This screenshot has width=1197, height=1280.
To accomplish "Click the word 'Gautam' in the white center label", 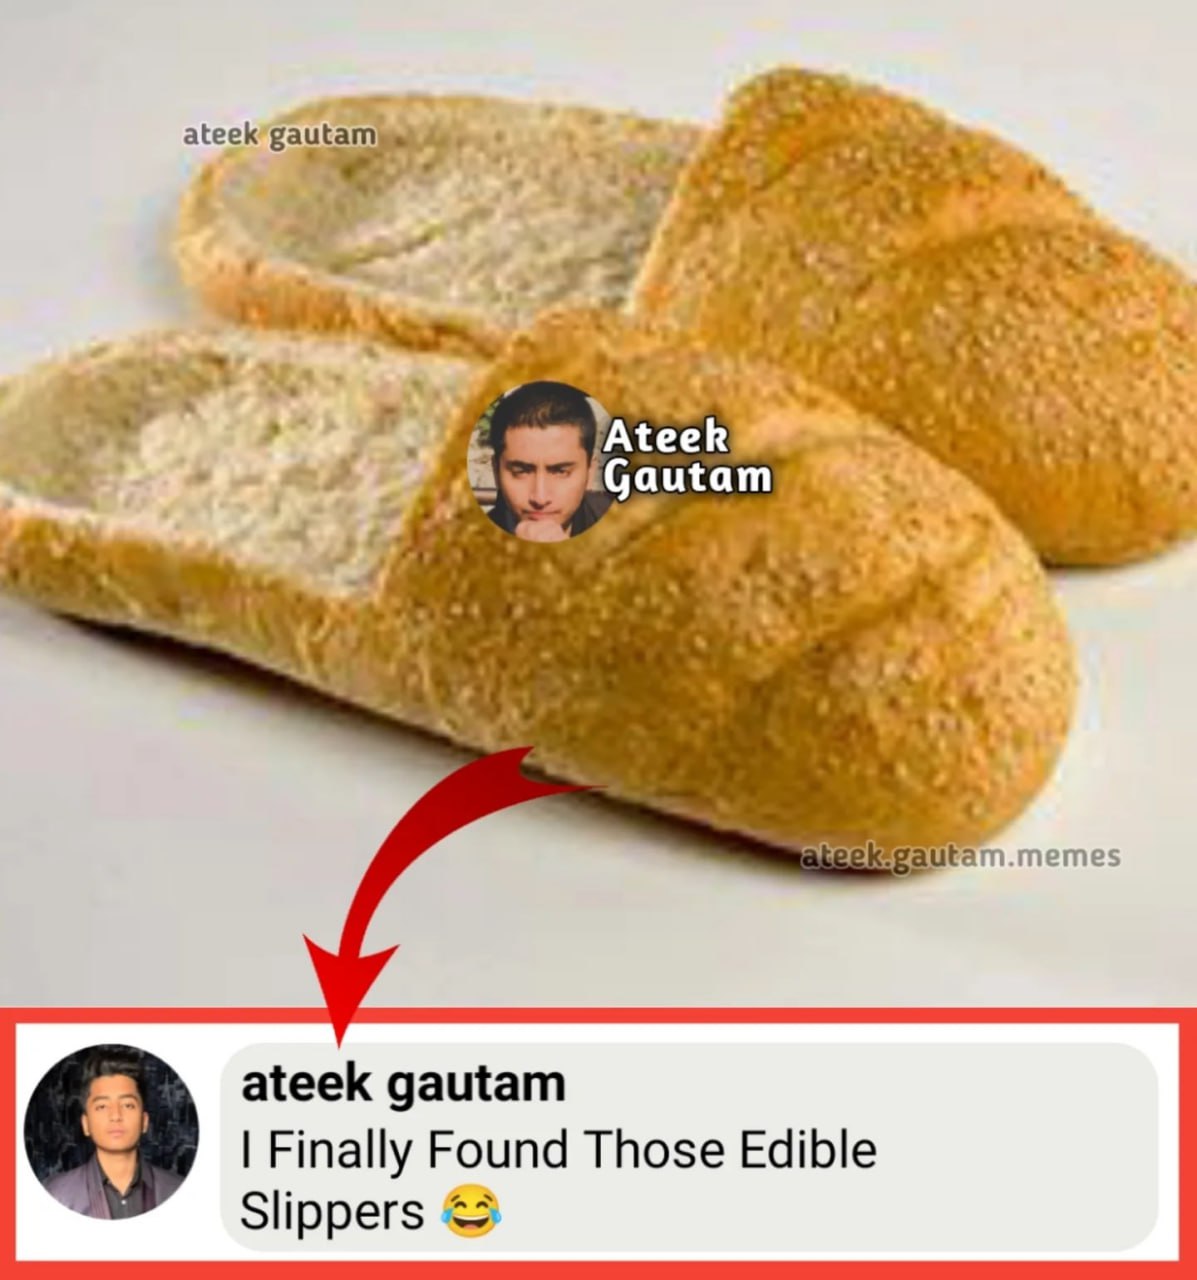I will coord(690,478).
